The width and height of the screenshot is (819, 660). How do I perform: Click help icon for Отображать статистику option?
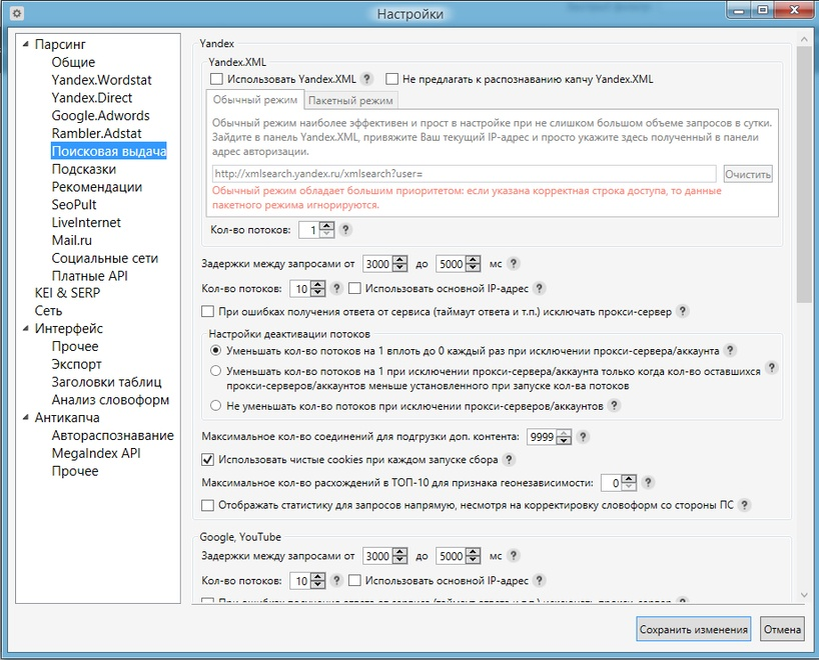coord(745,505)
